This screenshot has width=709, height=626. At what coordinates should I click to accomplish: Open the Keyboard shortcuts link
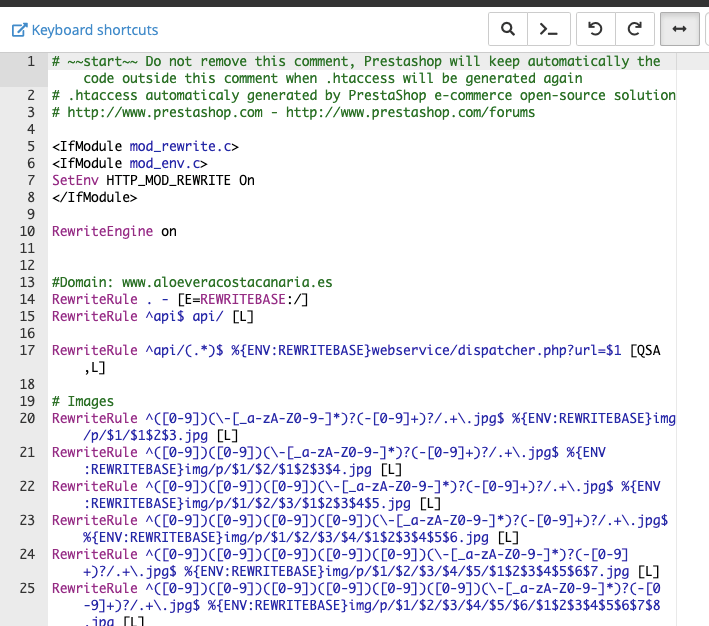[x=85, y=30]
